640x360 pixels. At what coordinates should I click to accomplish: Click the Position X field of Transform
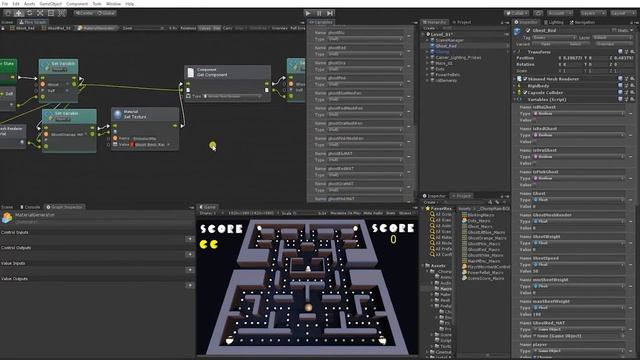[x=573, y=58]
